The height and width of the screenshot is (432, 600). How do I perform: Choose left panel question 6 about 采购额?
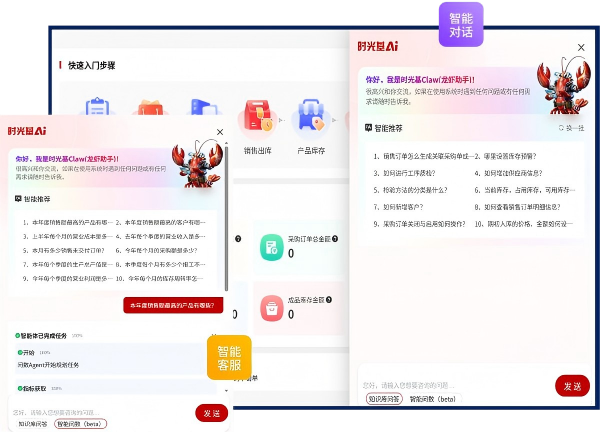coord(157,250)
